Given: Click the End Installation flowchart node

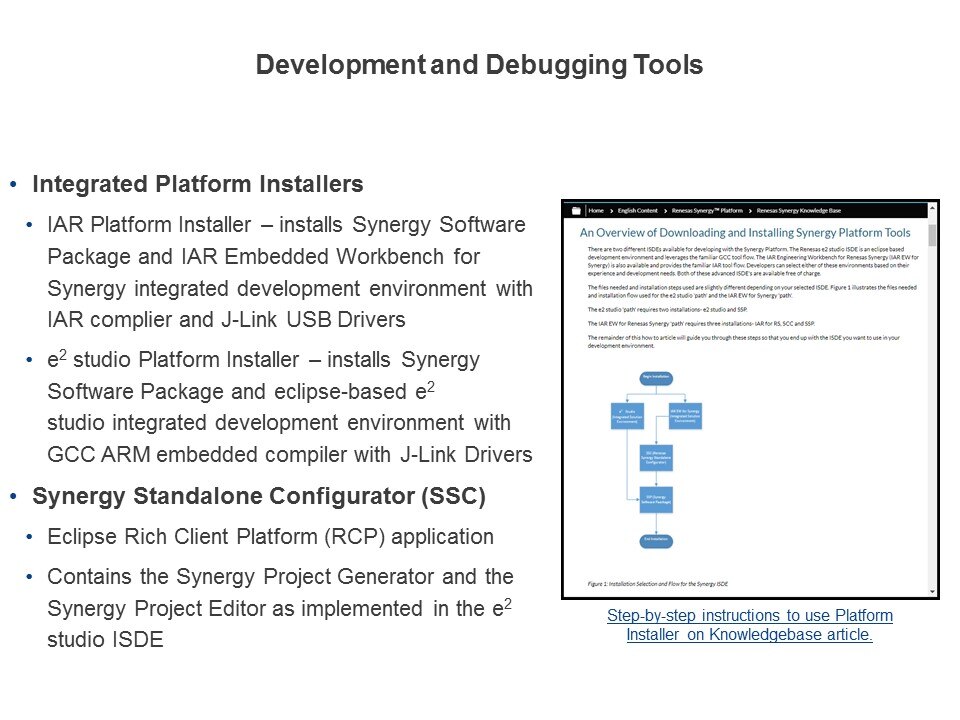Looking at the screenshot, I should (x=656, y=540).
